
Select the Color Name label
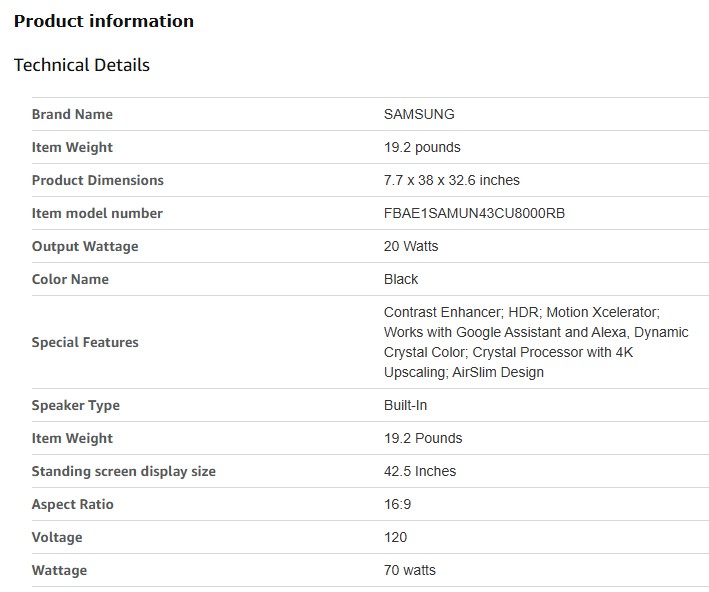[x=70, y=279]
